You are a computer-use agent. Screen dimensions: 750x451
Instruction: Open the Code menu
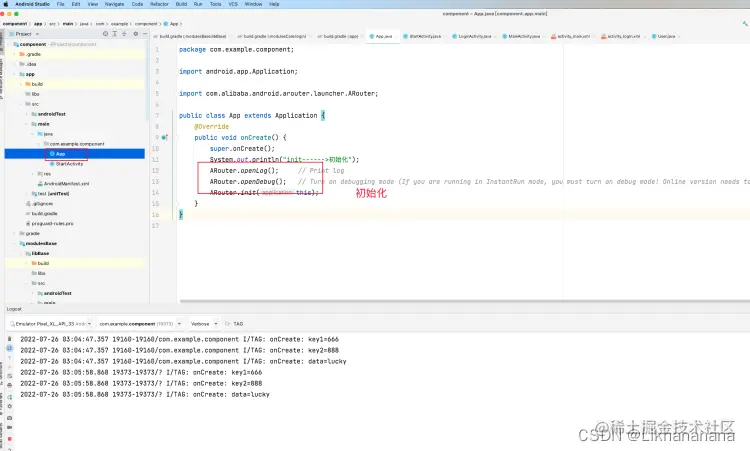point(137,4)
